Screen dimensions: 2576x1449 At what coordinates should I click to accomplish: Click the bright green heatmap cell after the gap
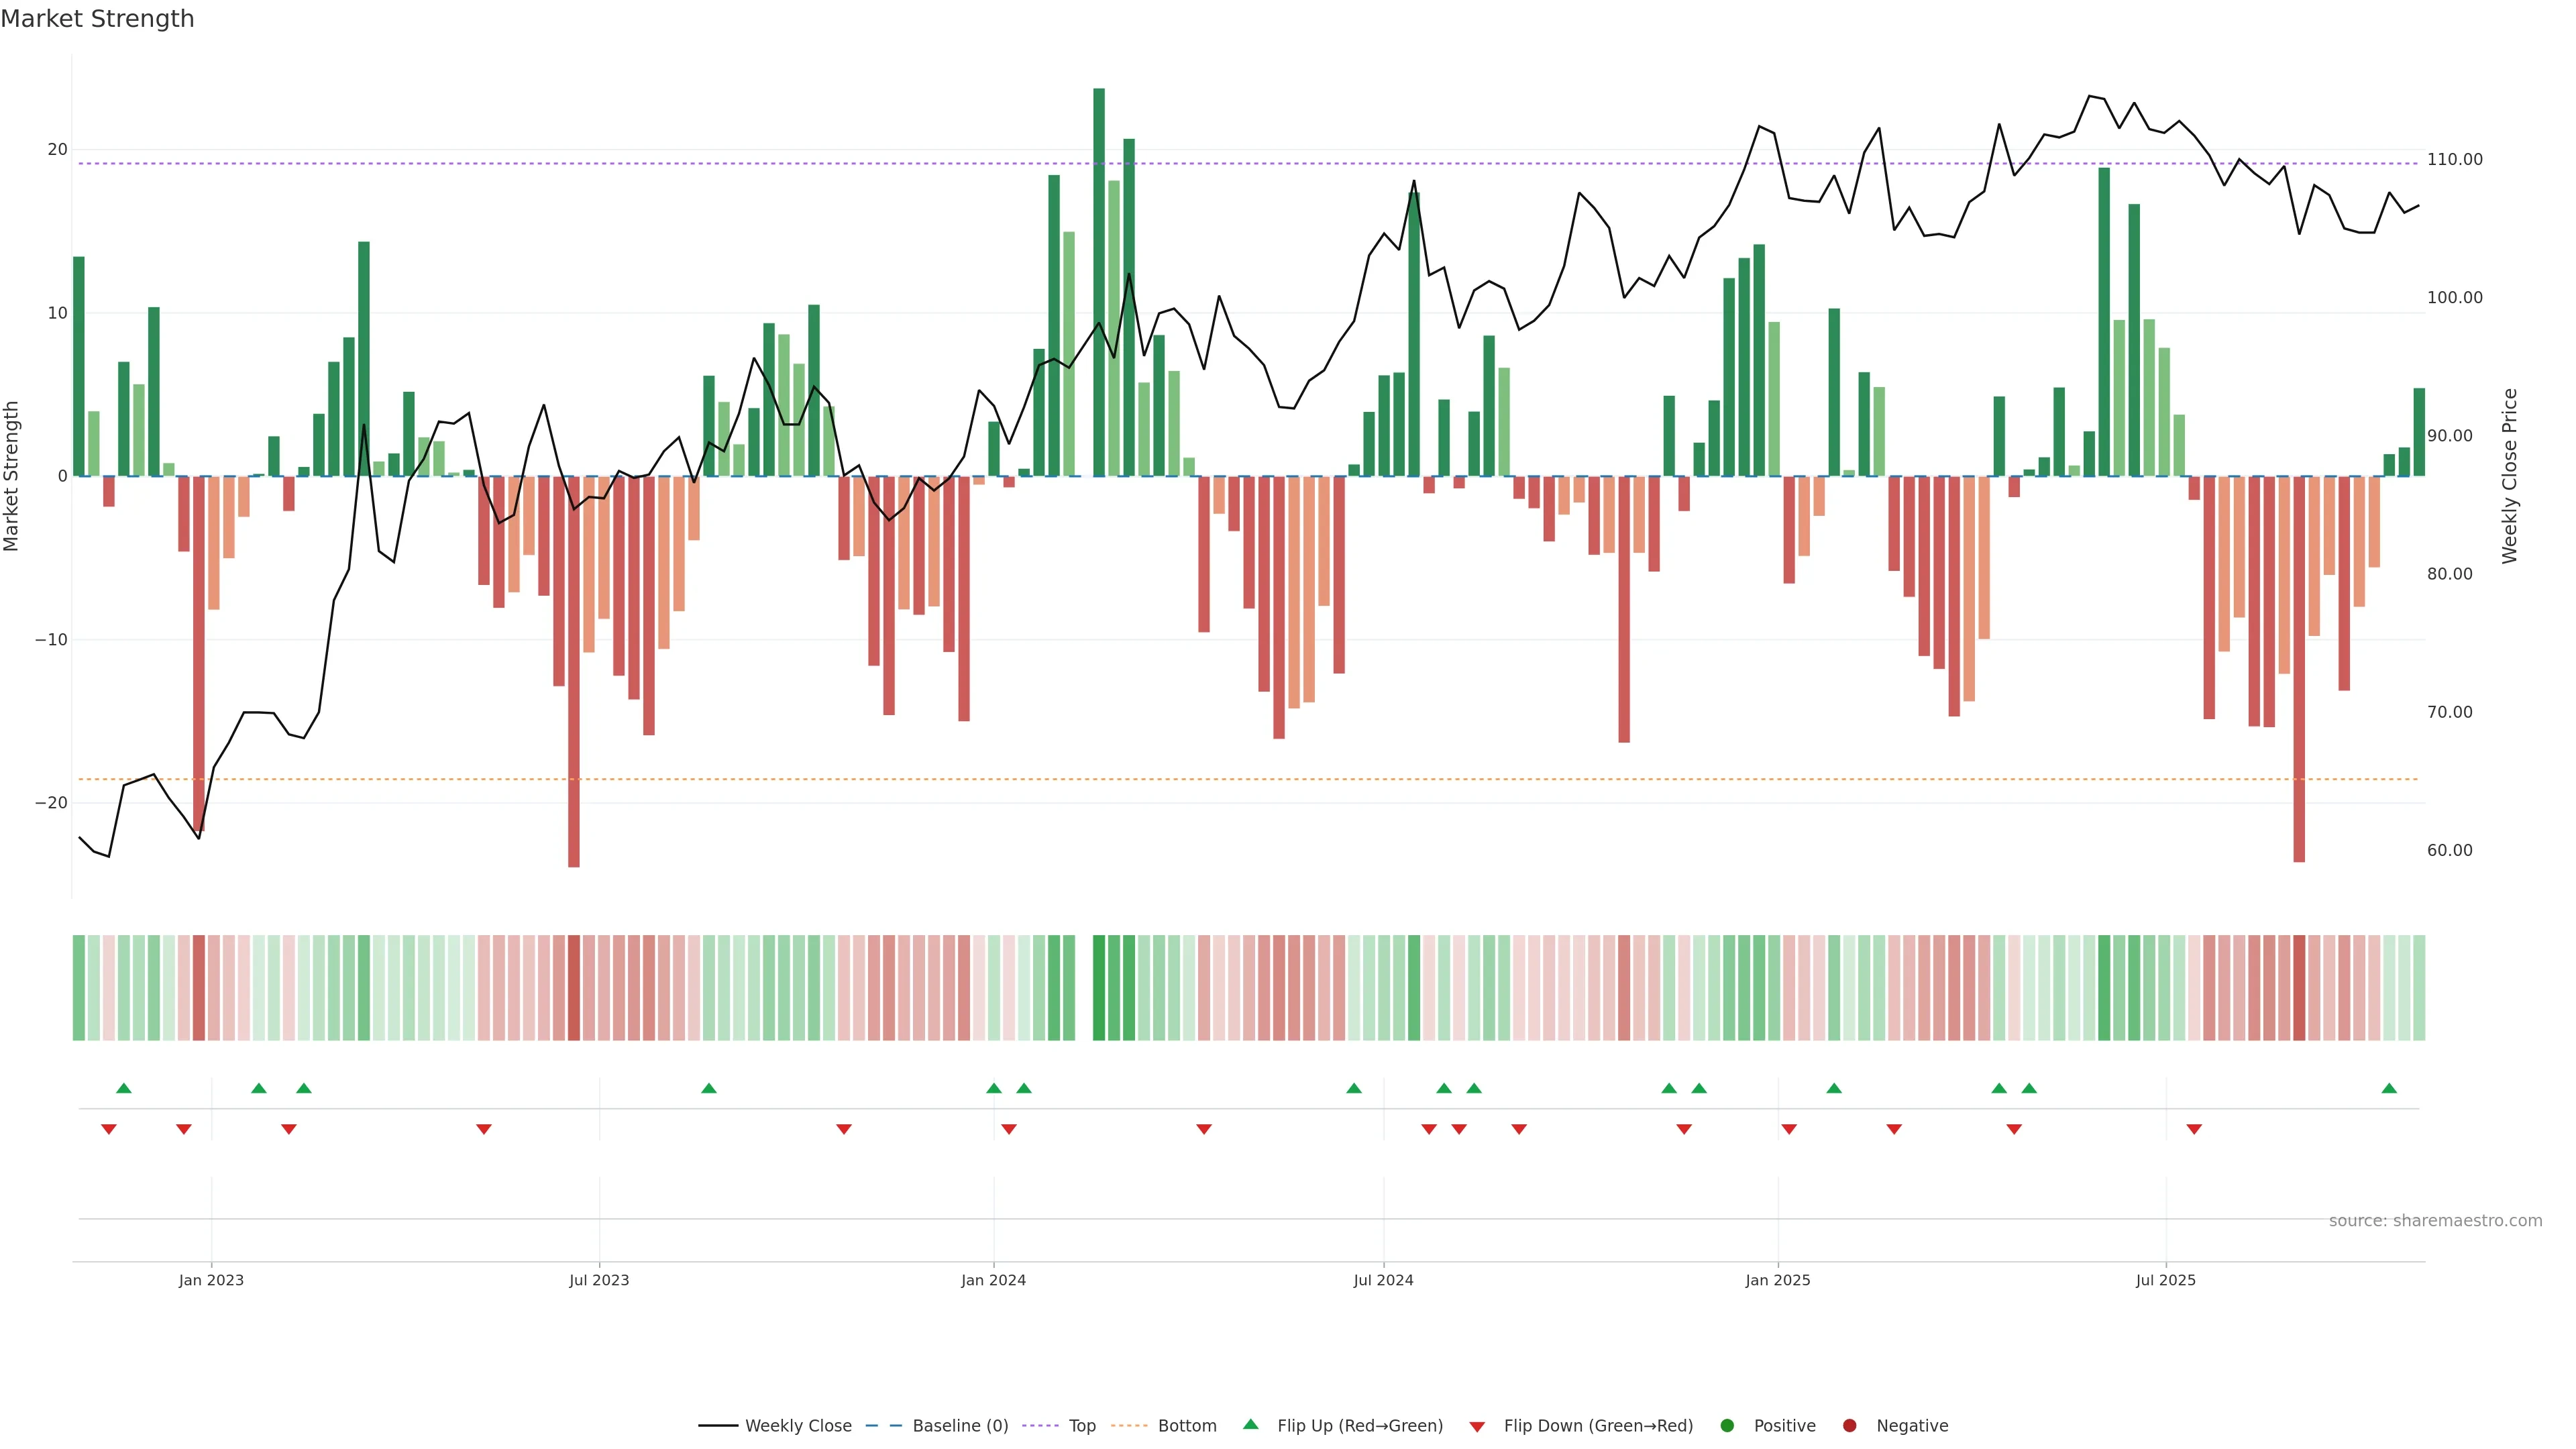(1099, 987)
